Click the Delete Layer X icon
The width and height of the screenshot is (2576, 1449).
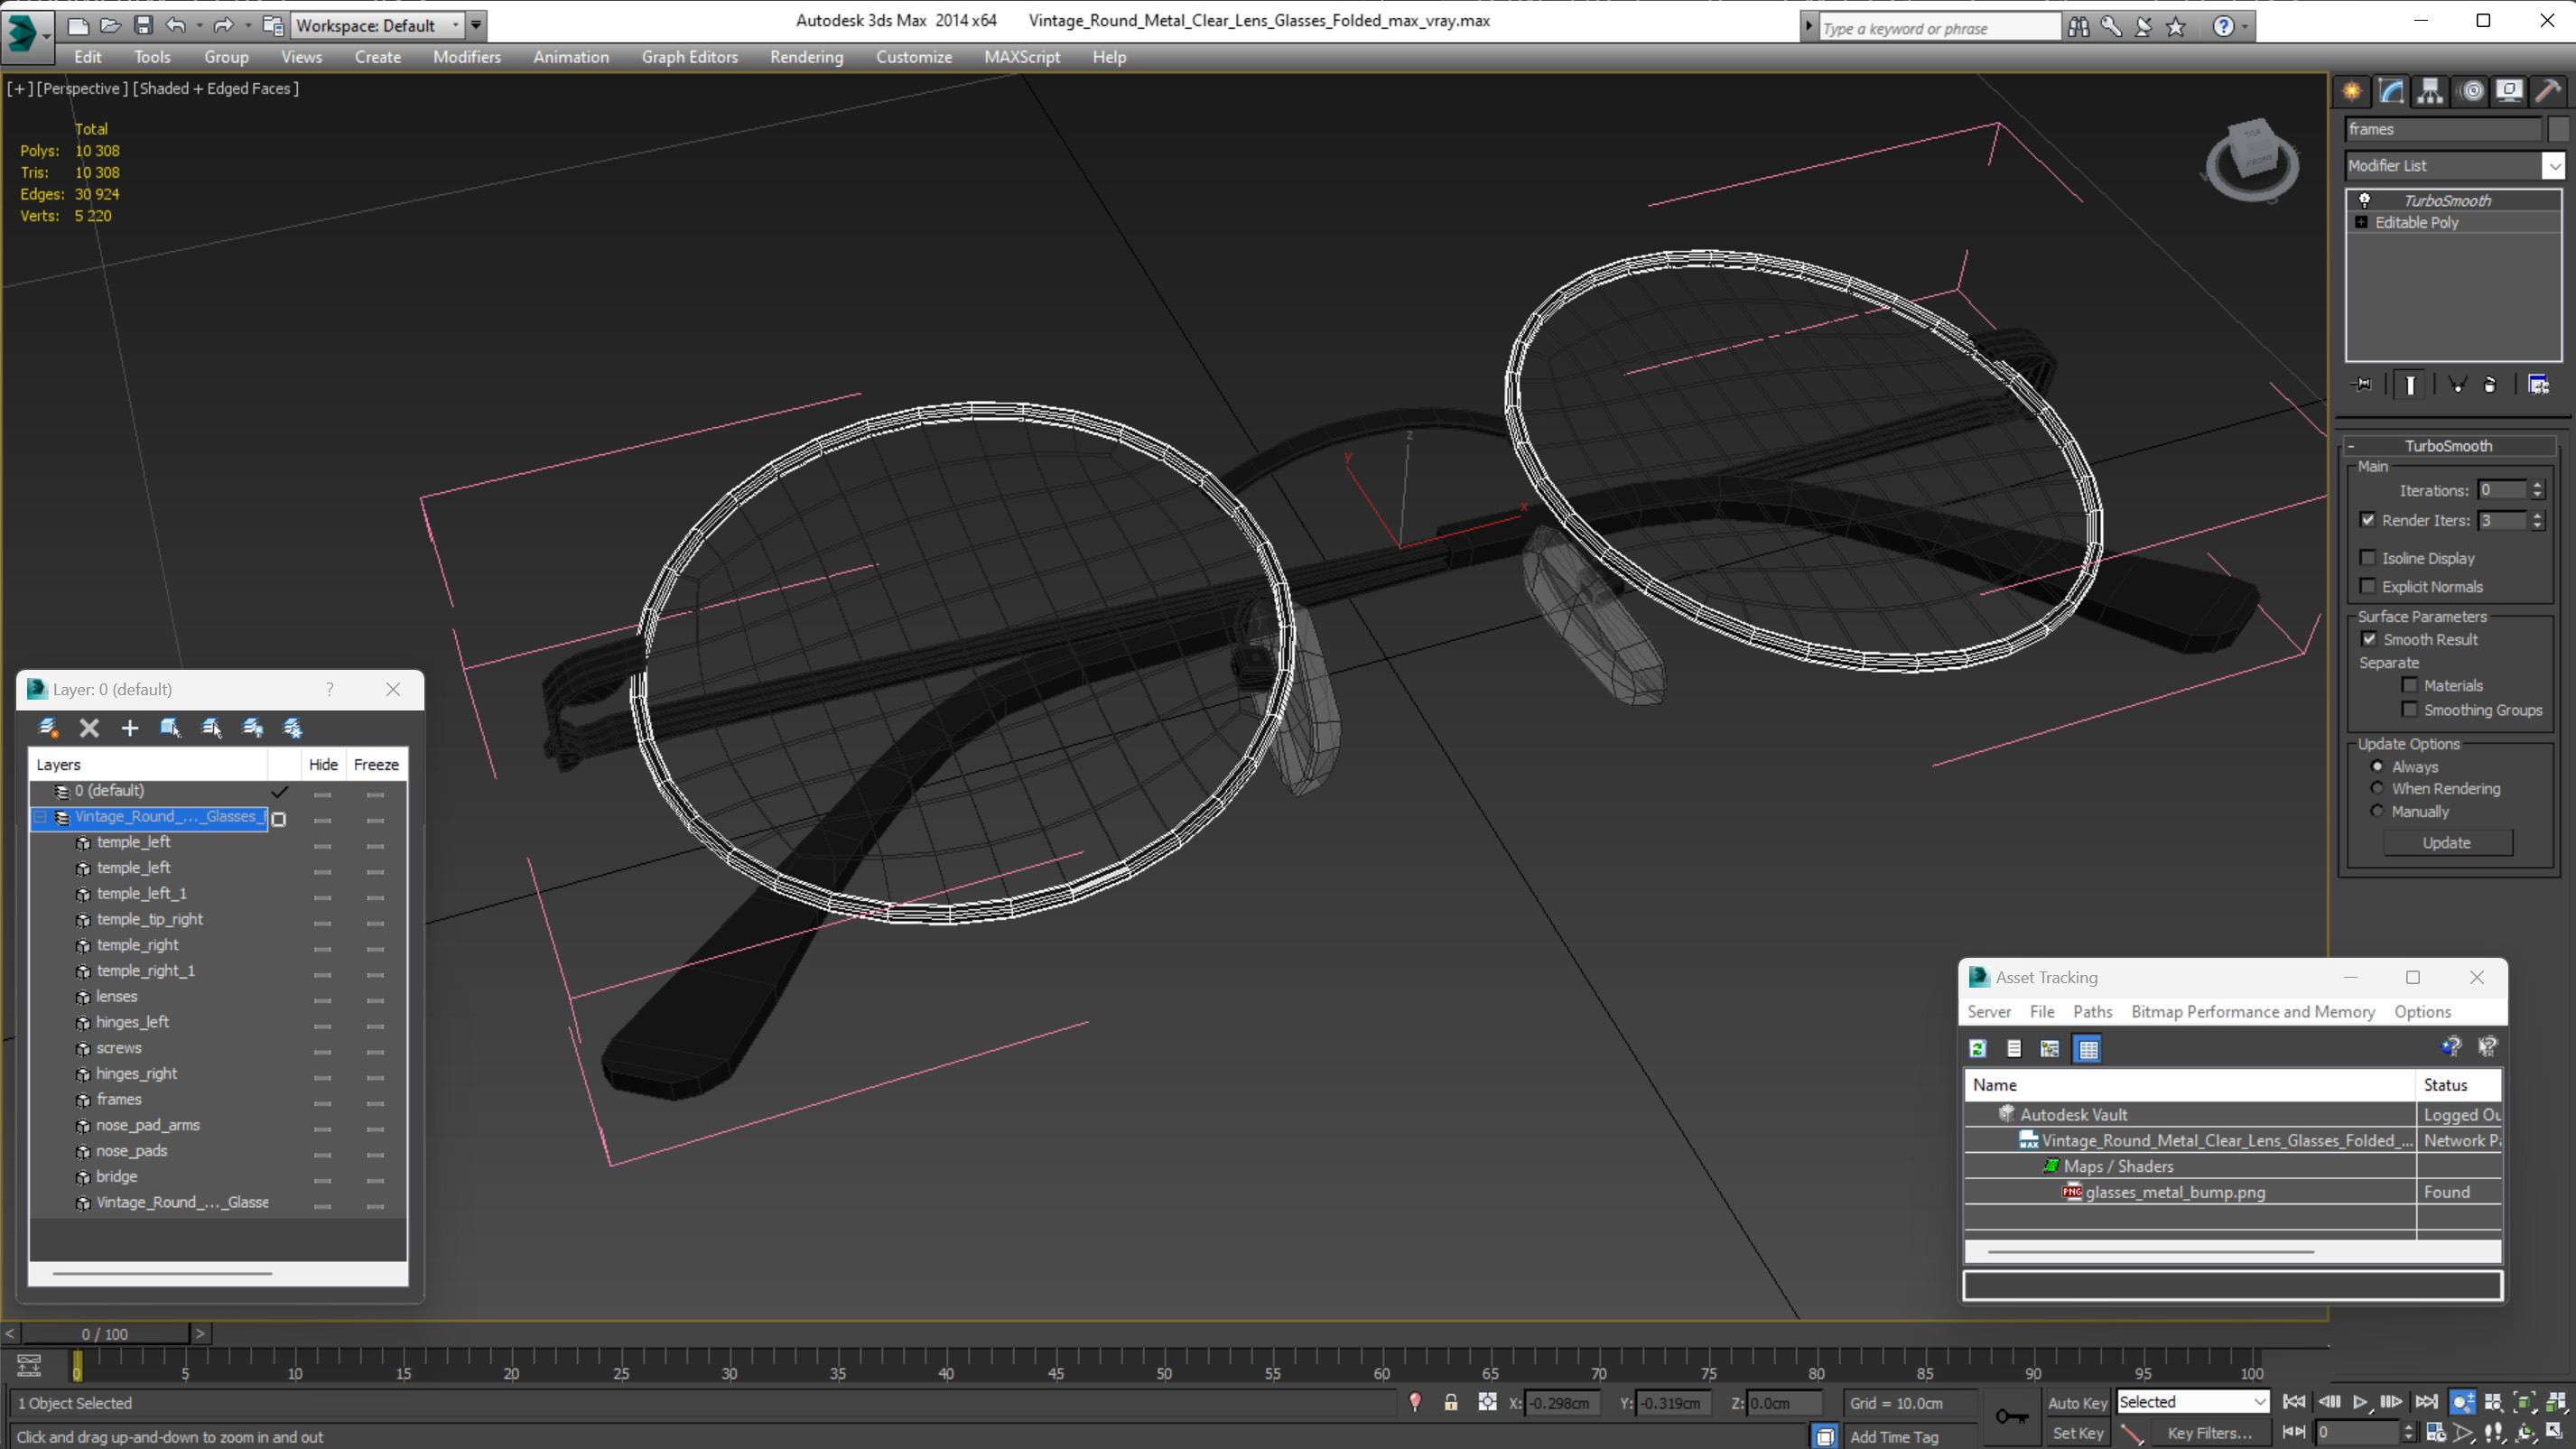[x=89, y=728]
